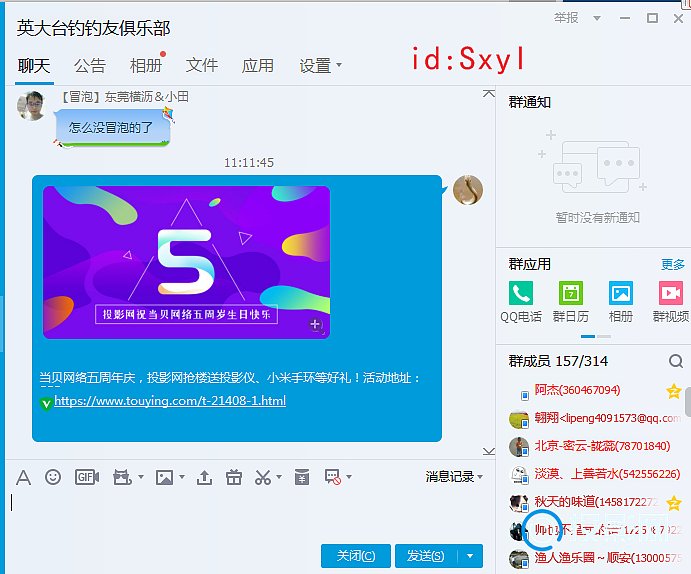Open QQ电话 group app
This screenshot has width=691, height=574.
tap(521, 302)
